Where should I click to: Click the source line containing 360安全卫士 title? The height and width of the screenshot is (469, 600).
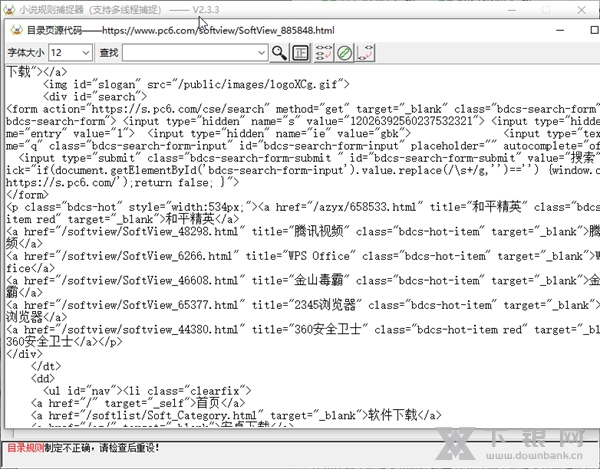point(300,329)
